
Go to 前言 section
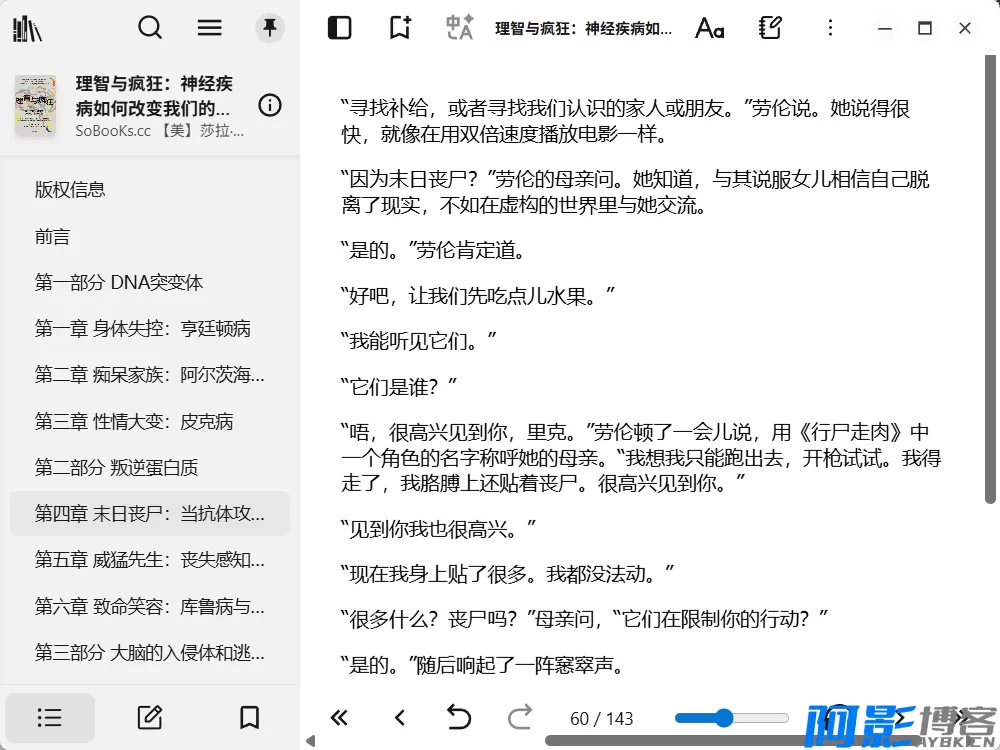click(x=53, y=237)
